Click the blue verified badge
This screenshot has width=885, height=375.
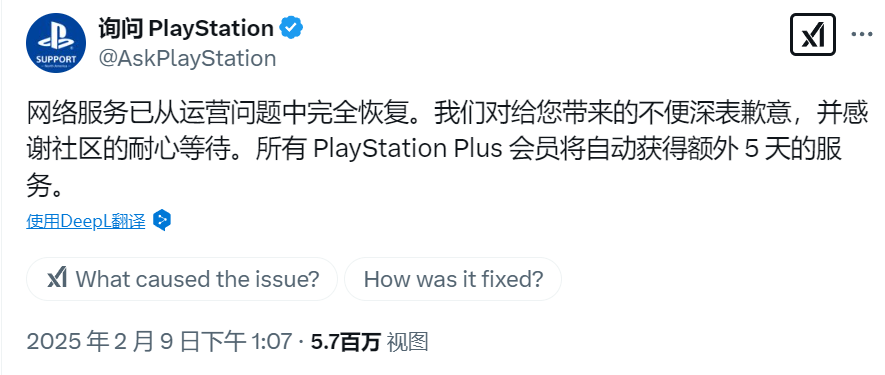coord(291,28)
